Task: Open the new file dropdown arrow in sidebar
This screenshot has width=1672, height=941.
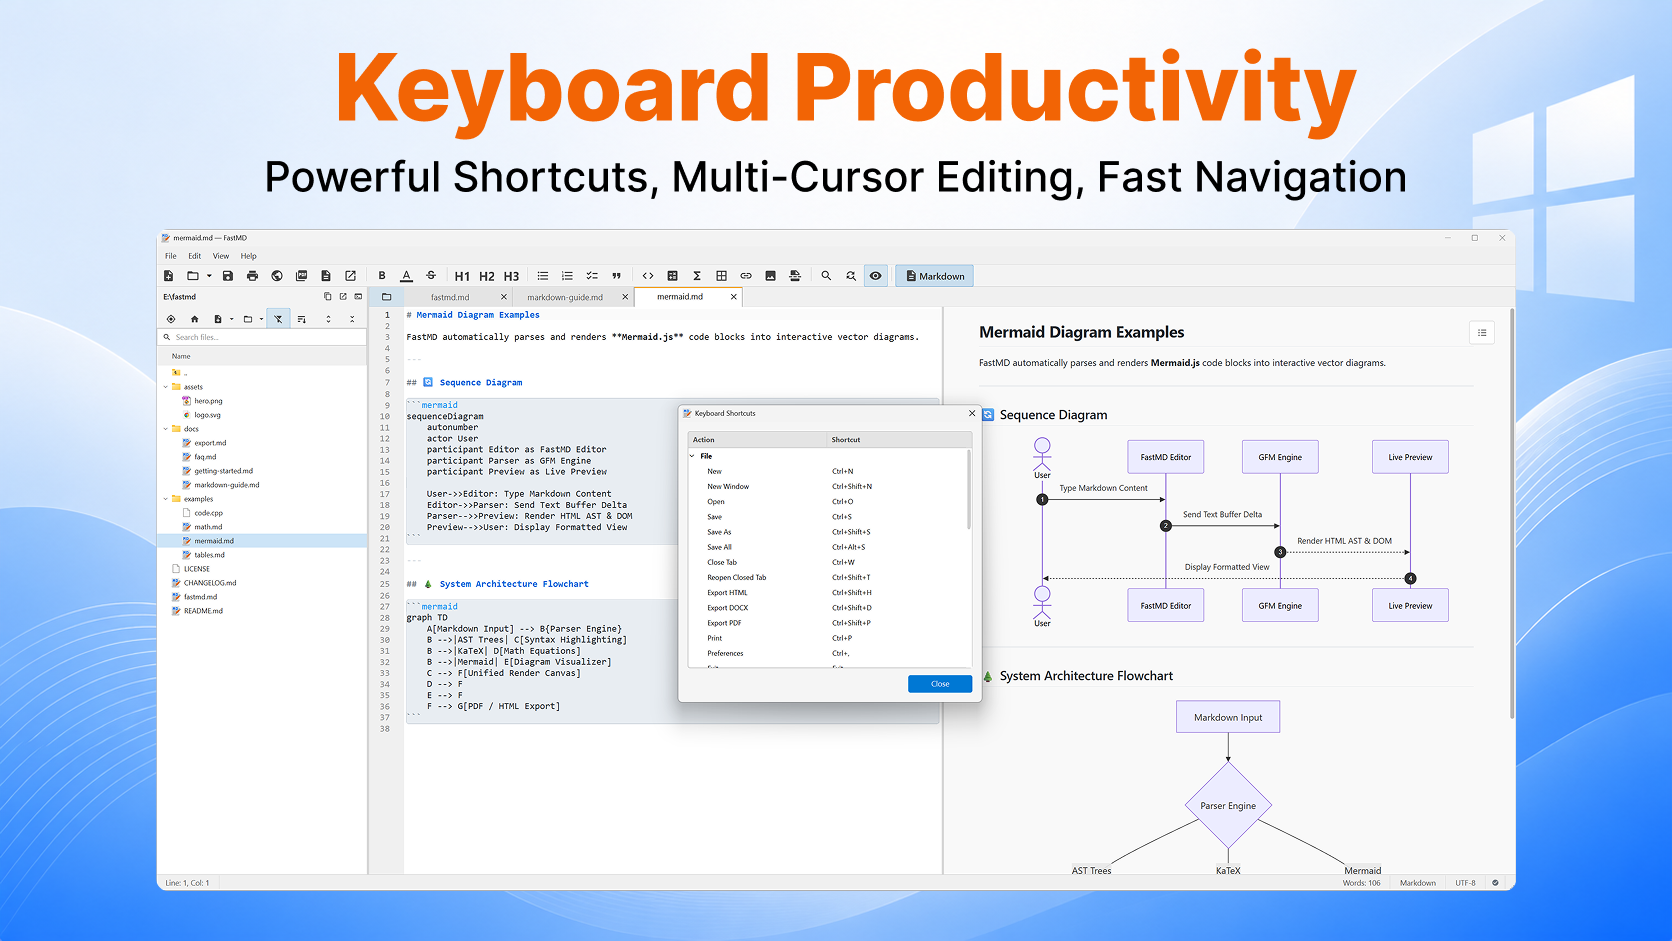Action: coord(231,319)
